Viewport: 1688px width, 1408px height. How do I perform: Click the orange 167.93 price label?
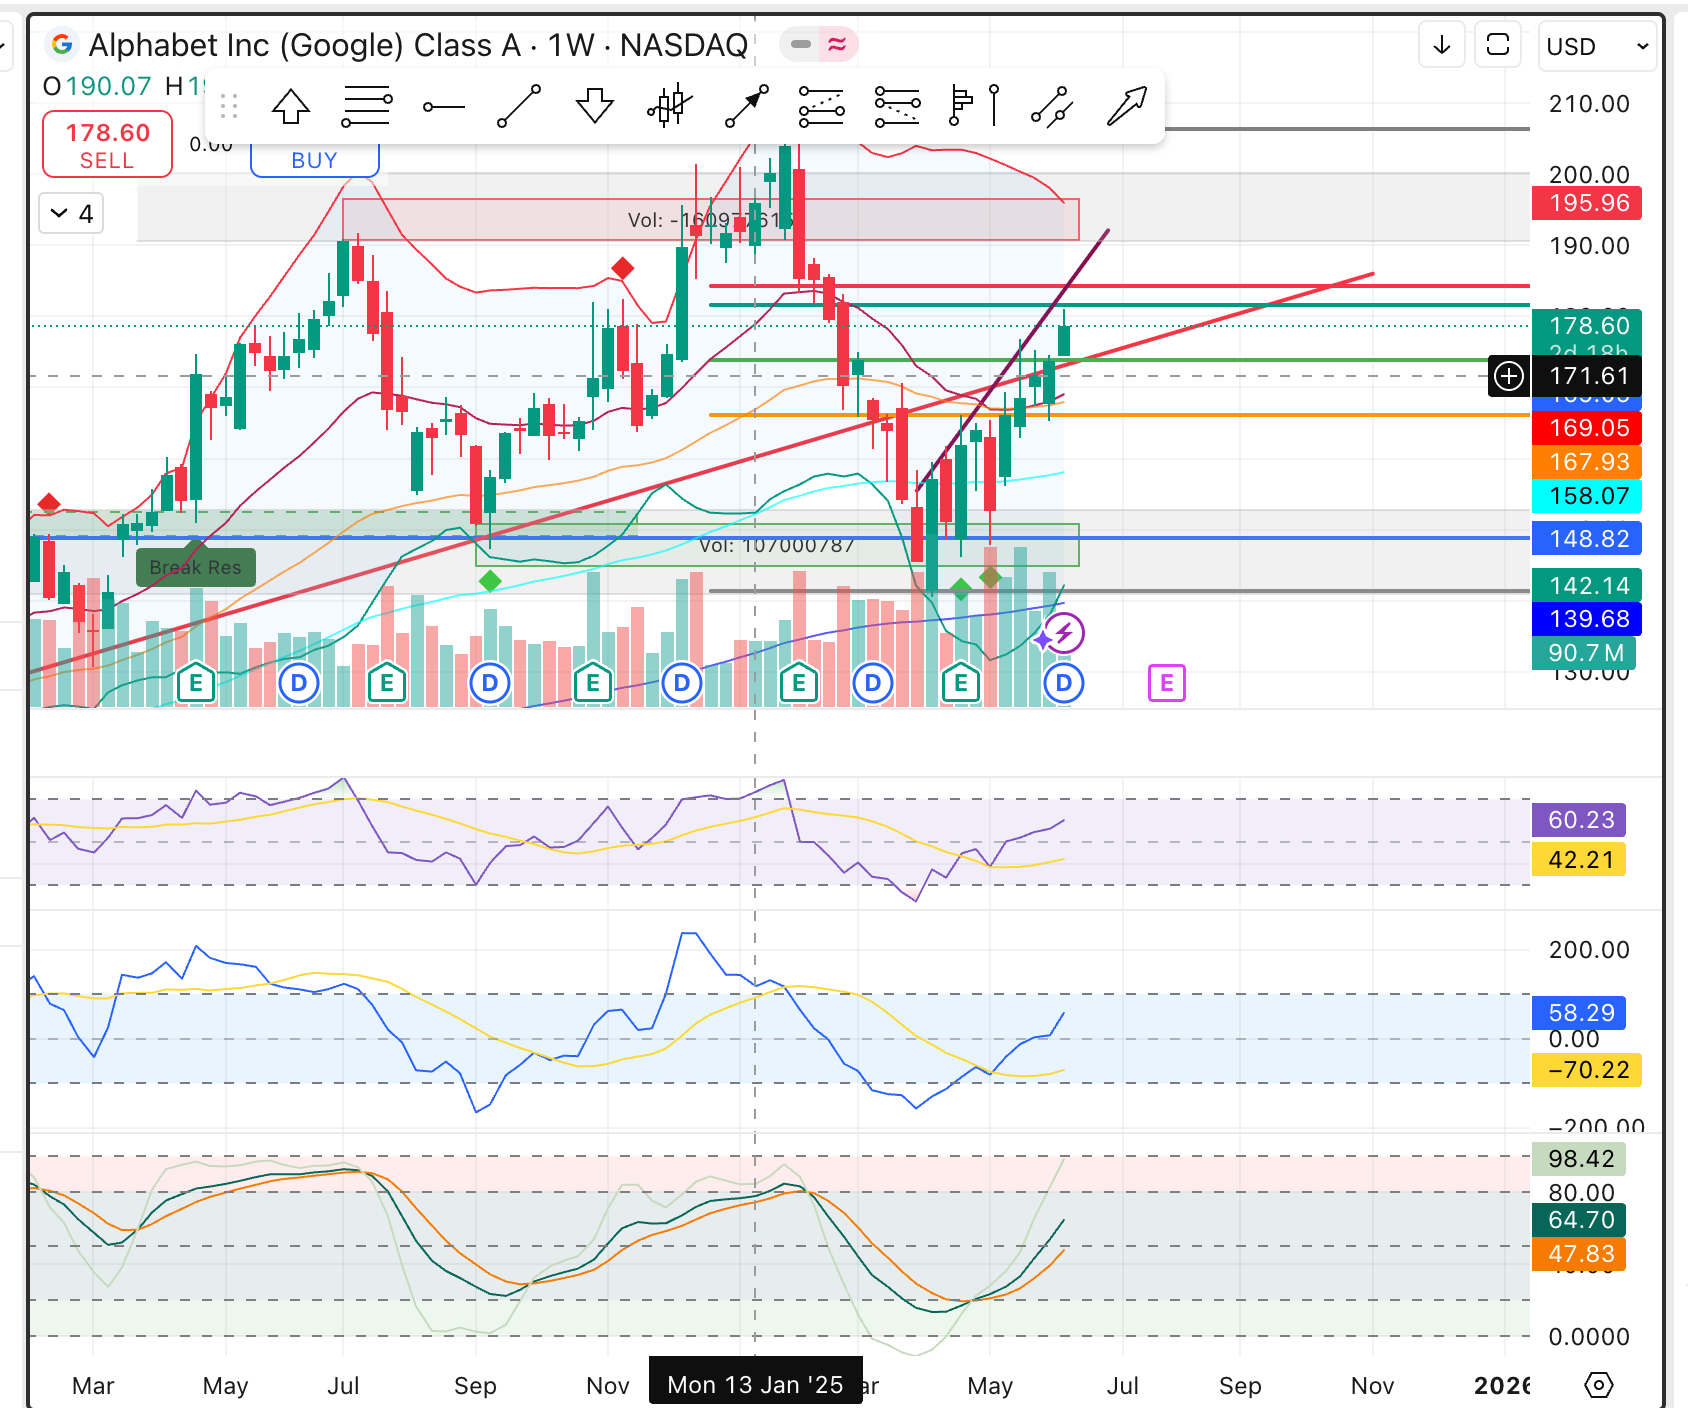(1587, 462)
